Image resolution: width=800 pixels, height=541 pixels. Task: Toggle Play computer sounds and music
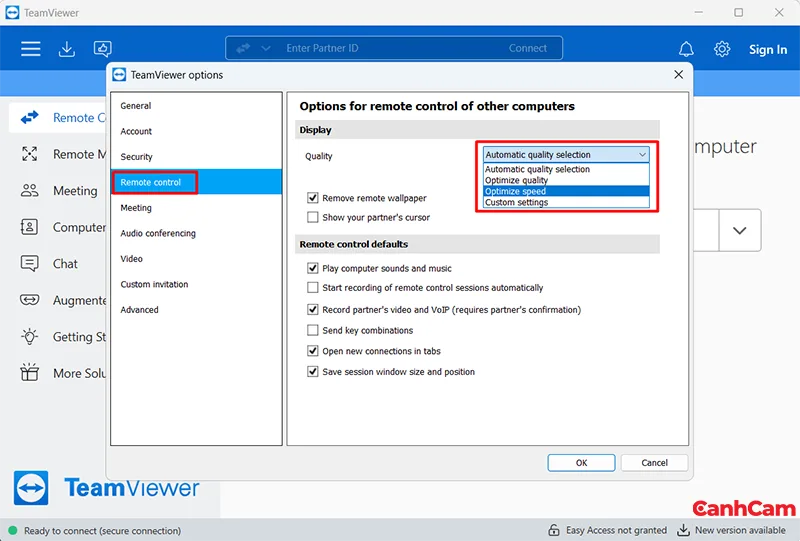coord(313,268)
